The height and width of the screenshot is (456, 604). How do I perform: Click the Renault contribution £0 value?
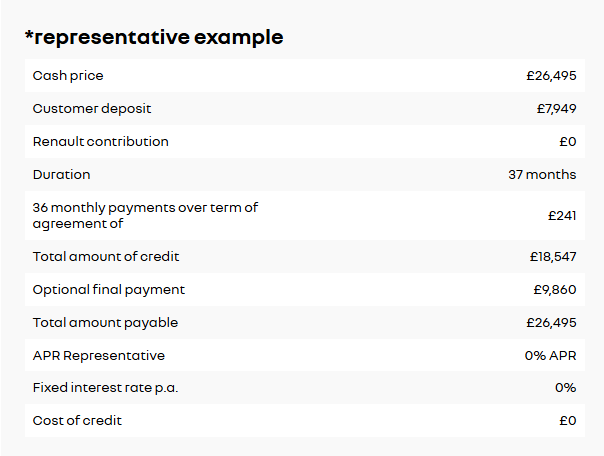pos(568,142)
